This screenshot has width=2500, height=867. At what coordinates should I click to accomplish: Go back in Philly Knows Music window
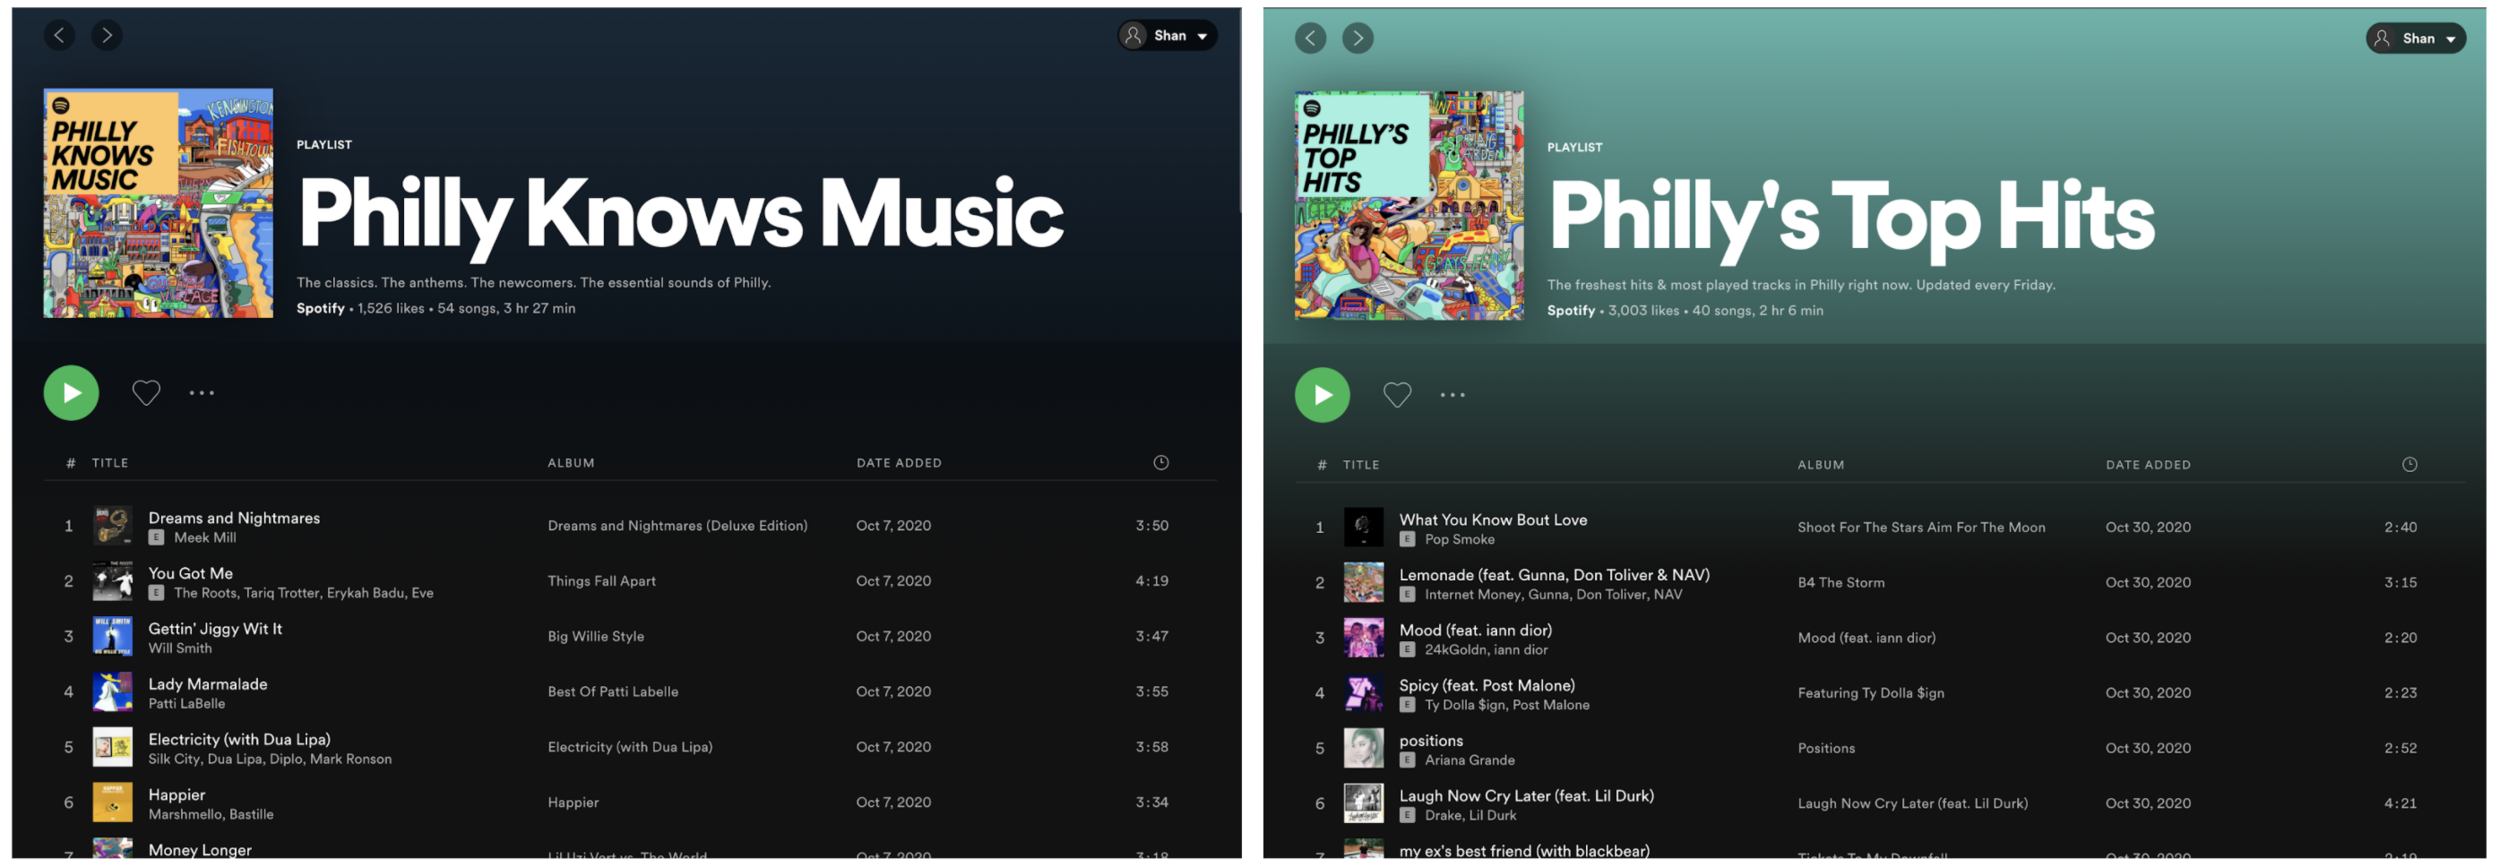60,36
